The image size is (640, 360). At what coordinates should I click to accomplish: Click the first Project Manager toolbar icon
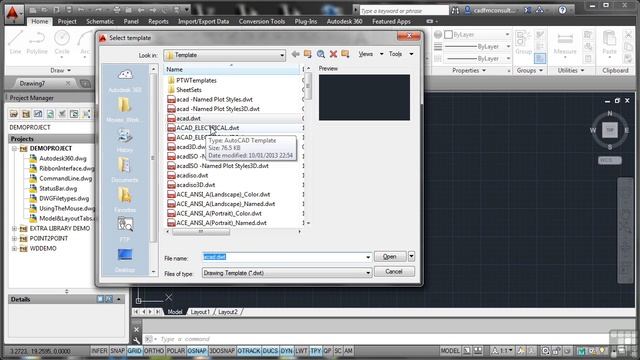[x=14, y=114]
